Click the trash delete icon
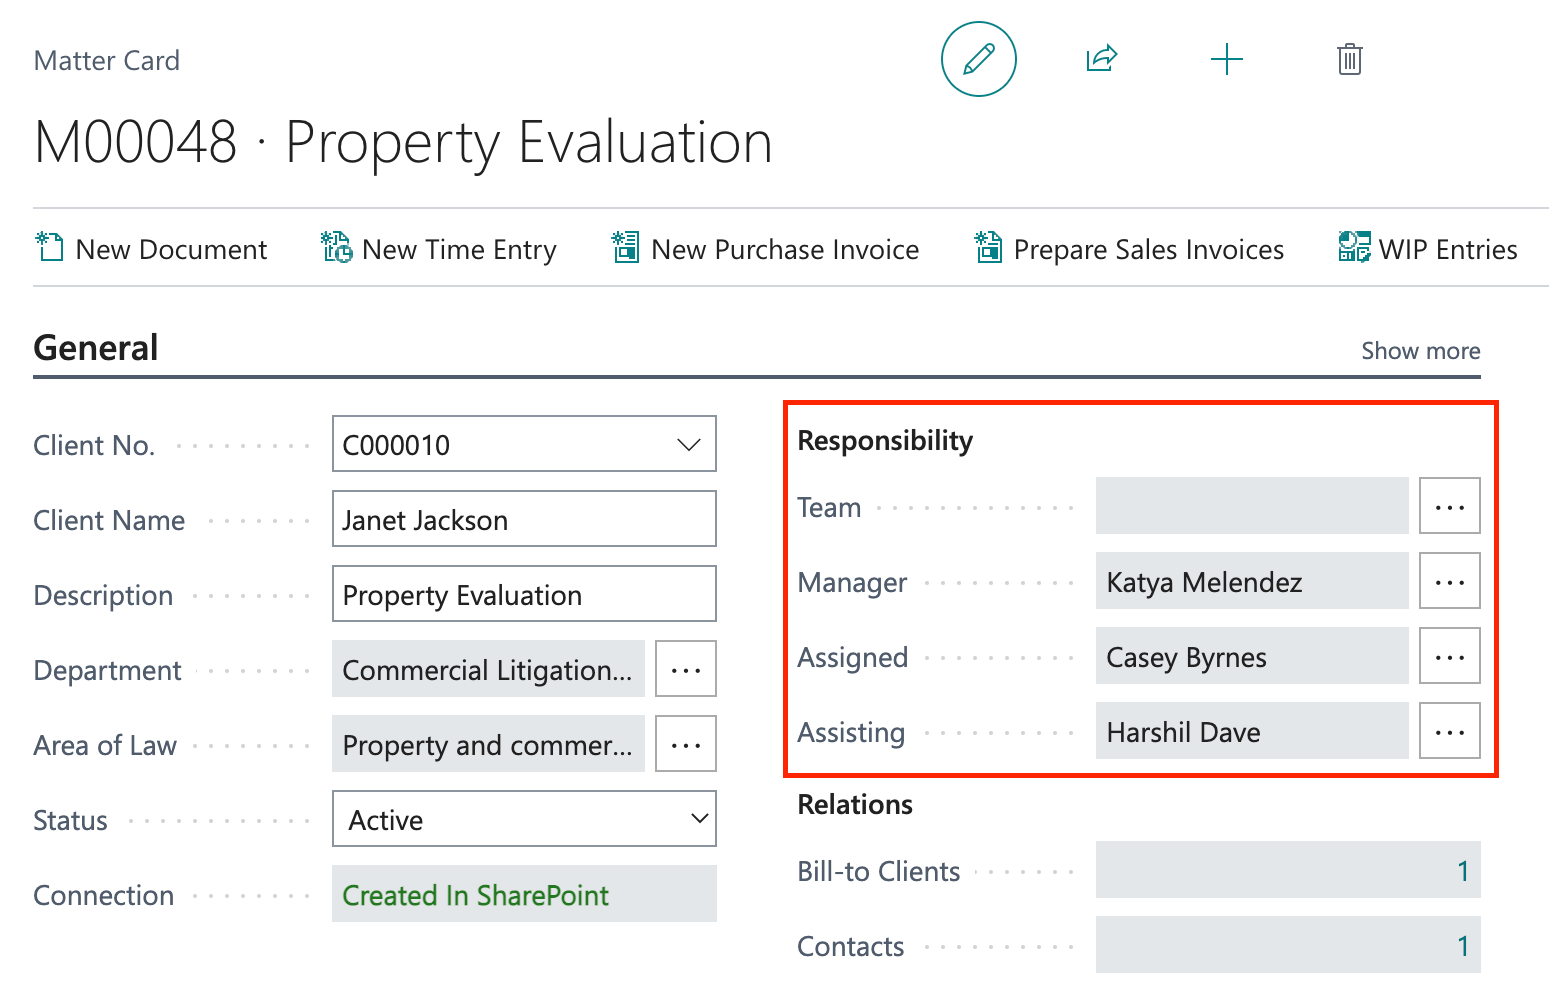The image size is (1549, 995). (1350, 59)
